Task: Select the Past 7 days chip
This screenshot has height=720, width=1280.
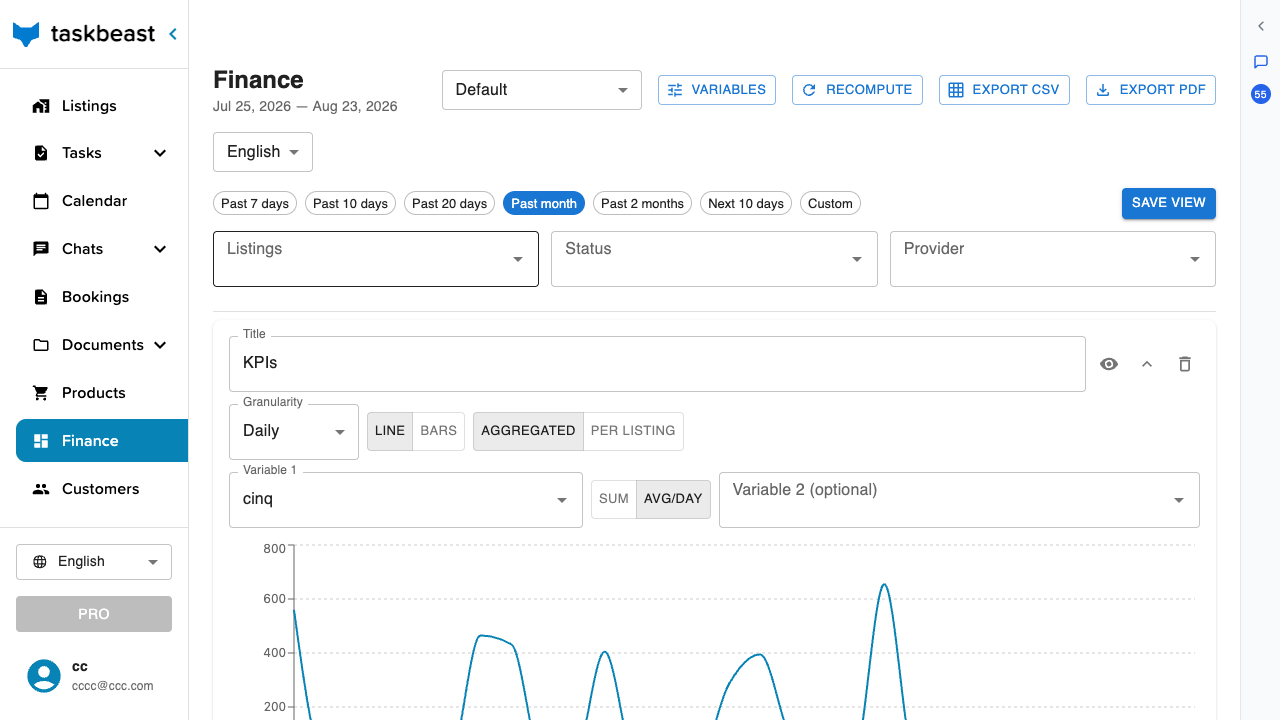Action: [255, 203]
